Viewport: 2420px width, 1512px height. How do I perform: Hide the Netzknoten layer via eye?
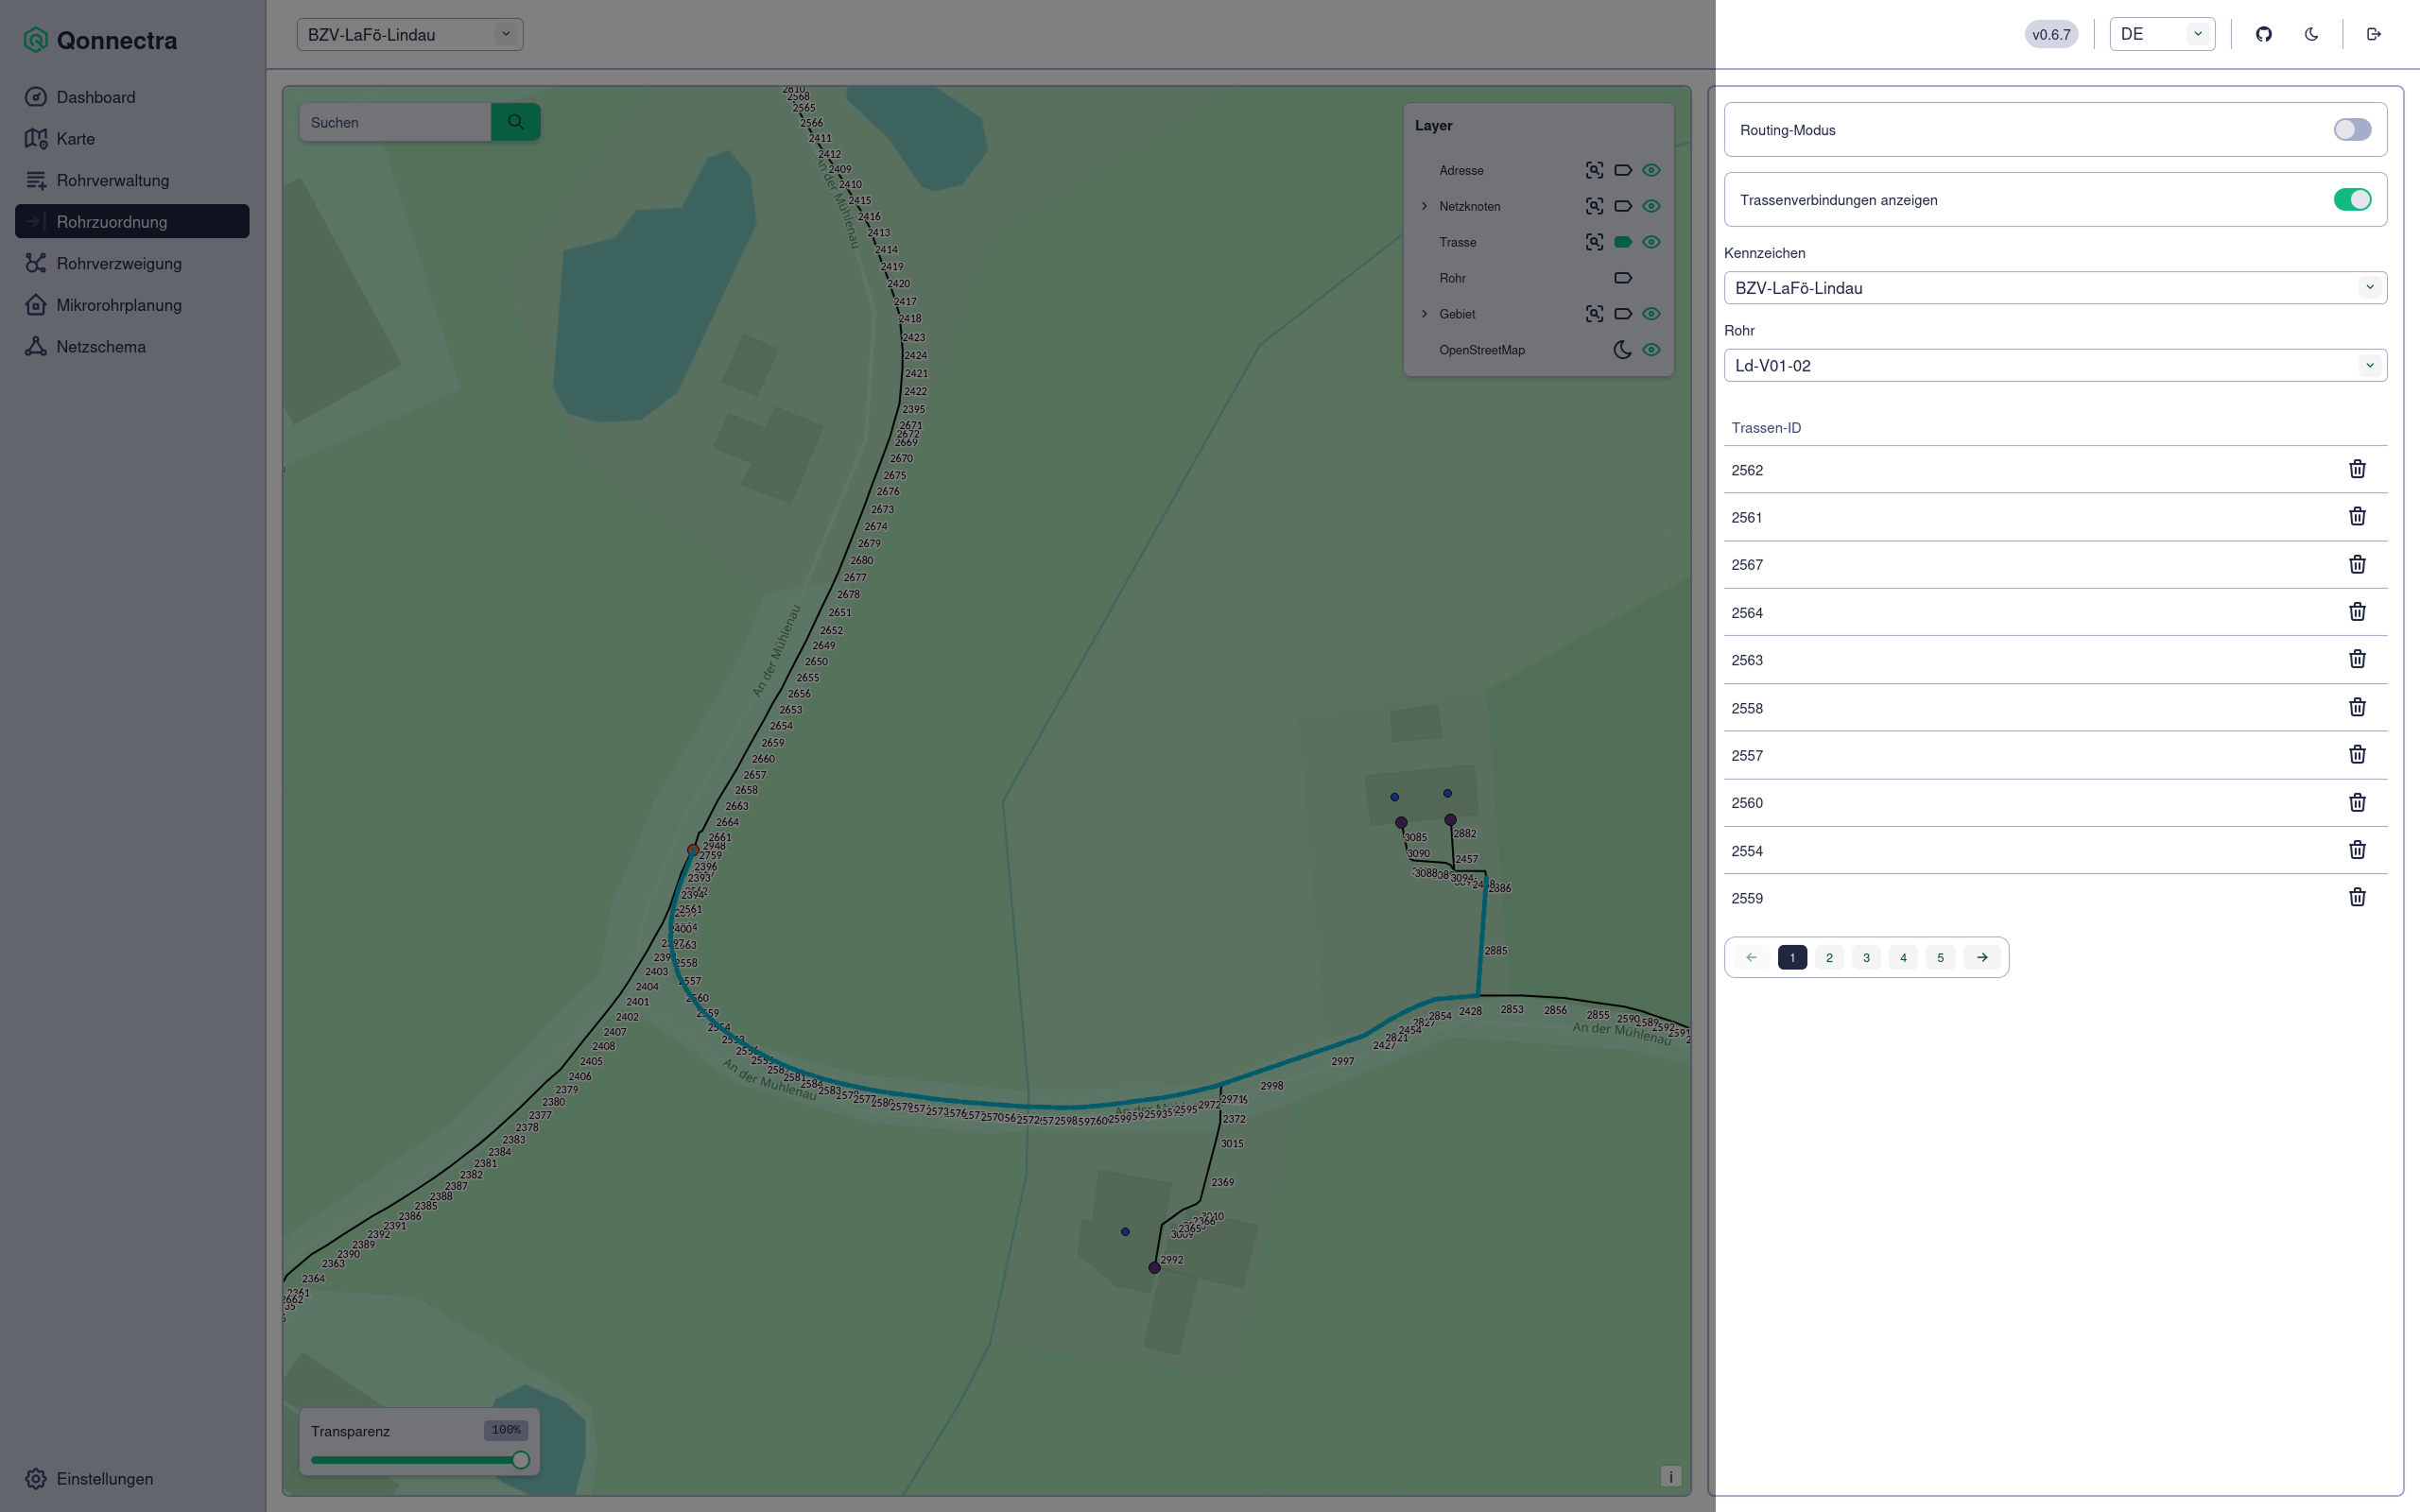tap(1651, 206)
